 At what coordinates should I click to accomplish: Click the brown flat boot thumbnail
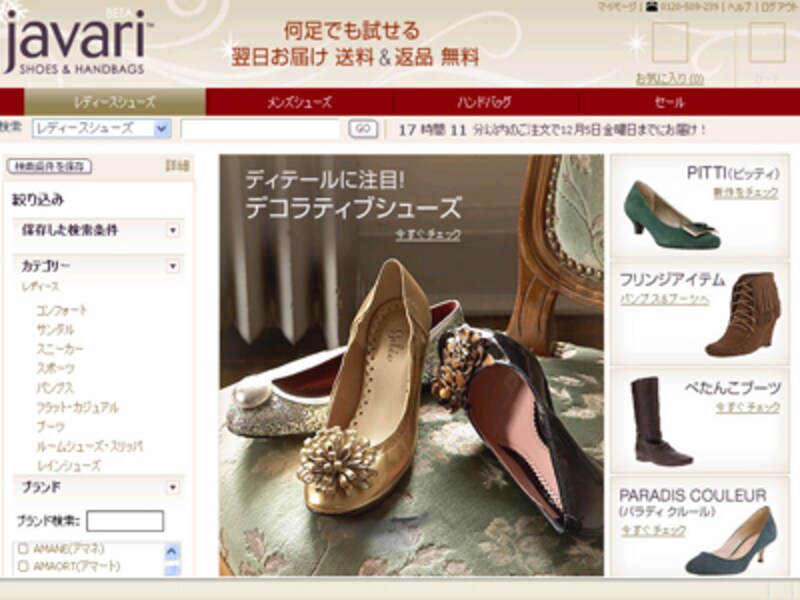pyautogui.click(x=661, y=421)
